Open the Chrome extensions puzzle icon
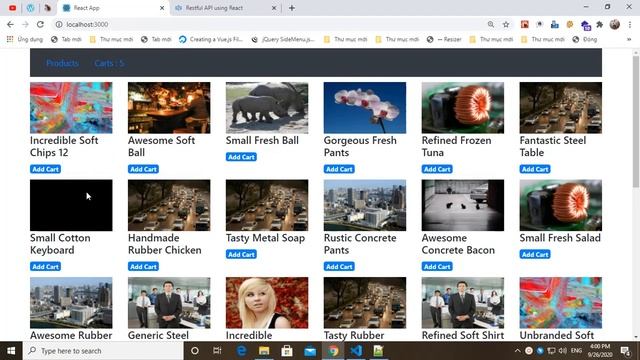The width and height of the screenshot is (640, 360). click(600, 24)
